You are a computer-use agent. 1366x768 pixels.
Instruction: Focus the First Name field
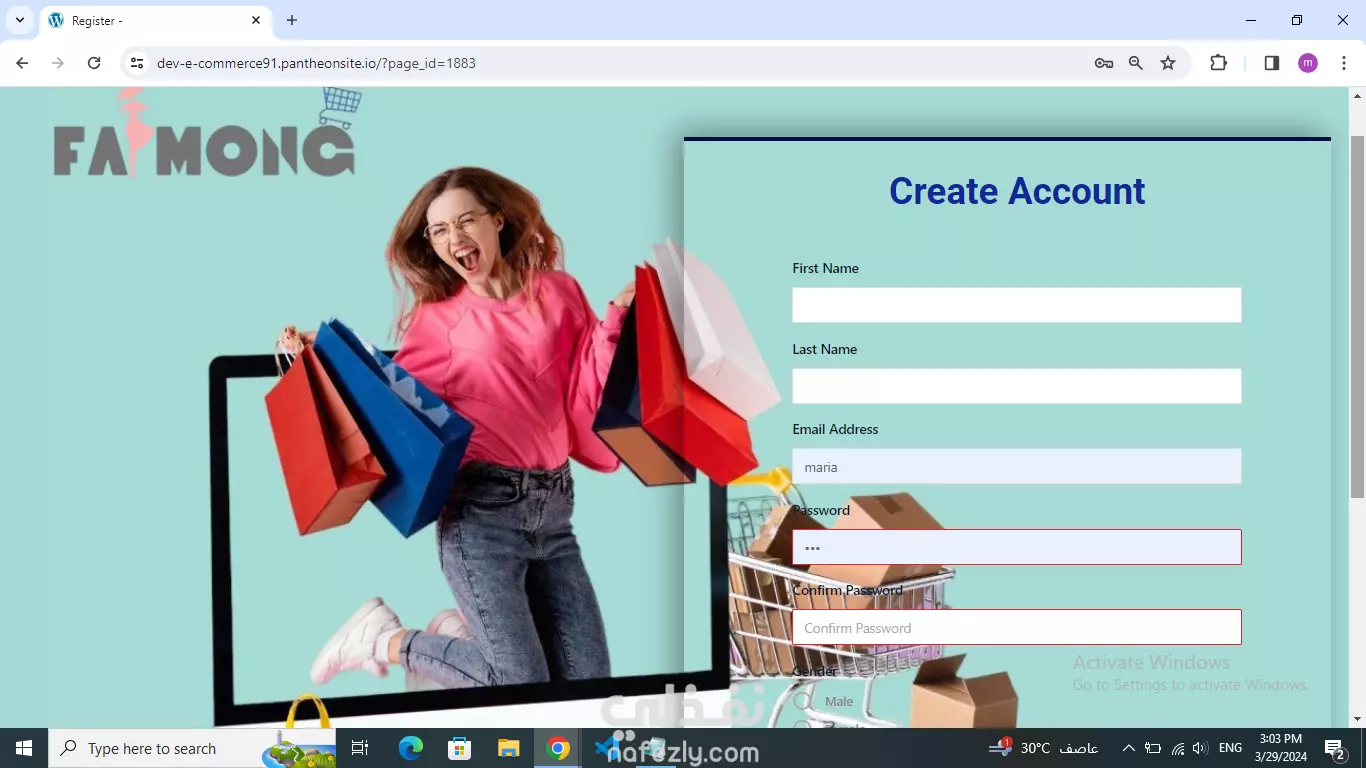(x=1017, y=305)
